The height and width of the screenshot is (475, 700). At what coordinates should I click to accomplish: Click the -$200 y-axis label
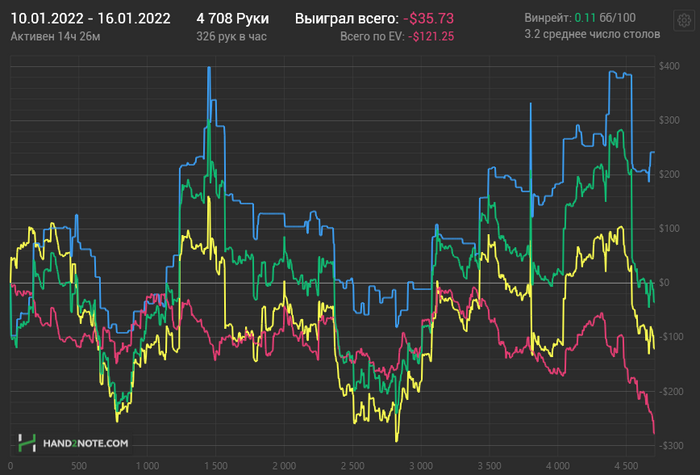click(x=669, y=392)
